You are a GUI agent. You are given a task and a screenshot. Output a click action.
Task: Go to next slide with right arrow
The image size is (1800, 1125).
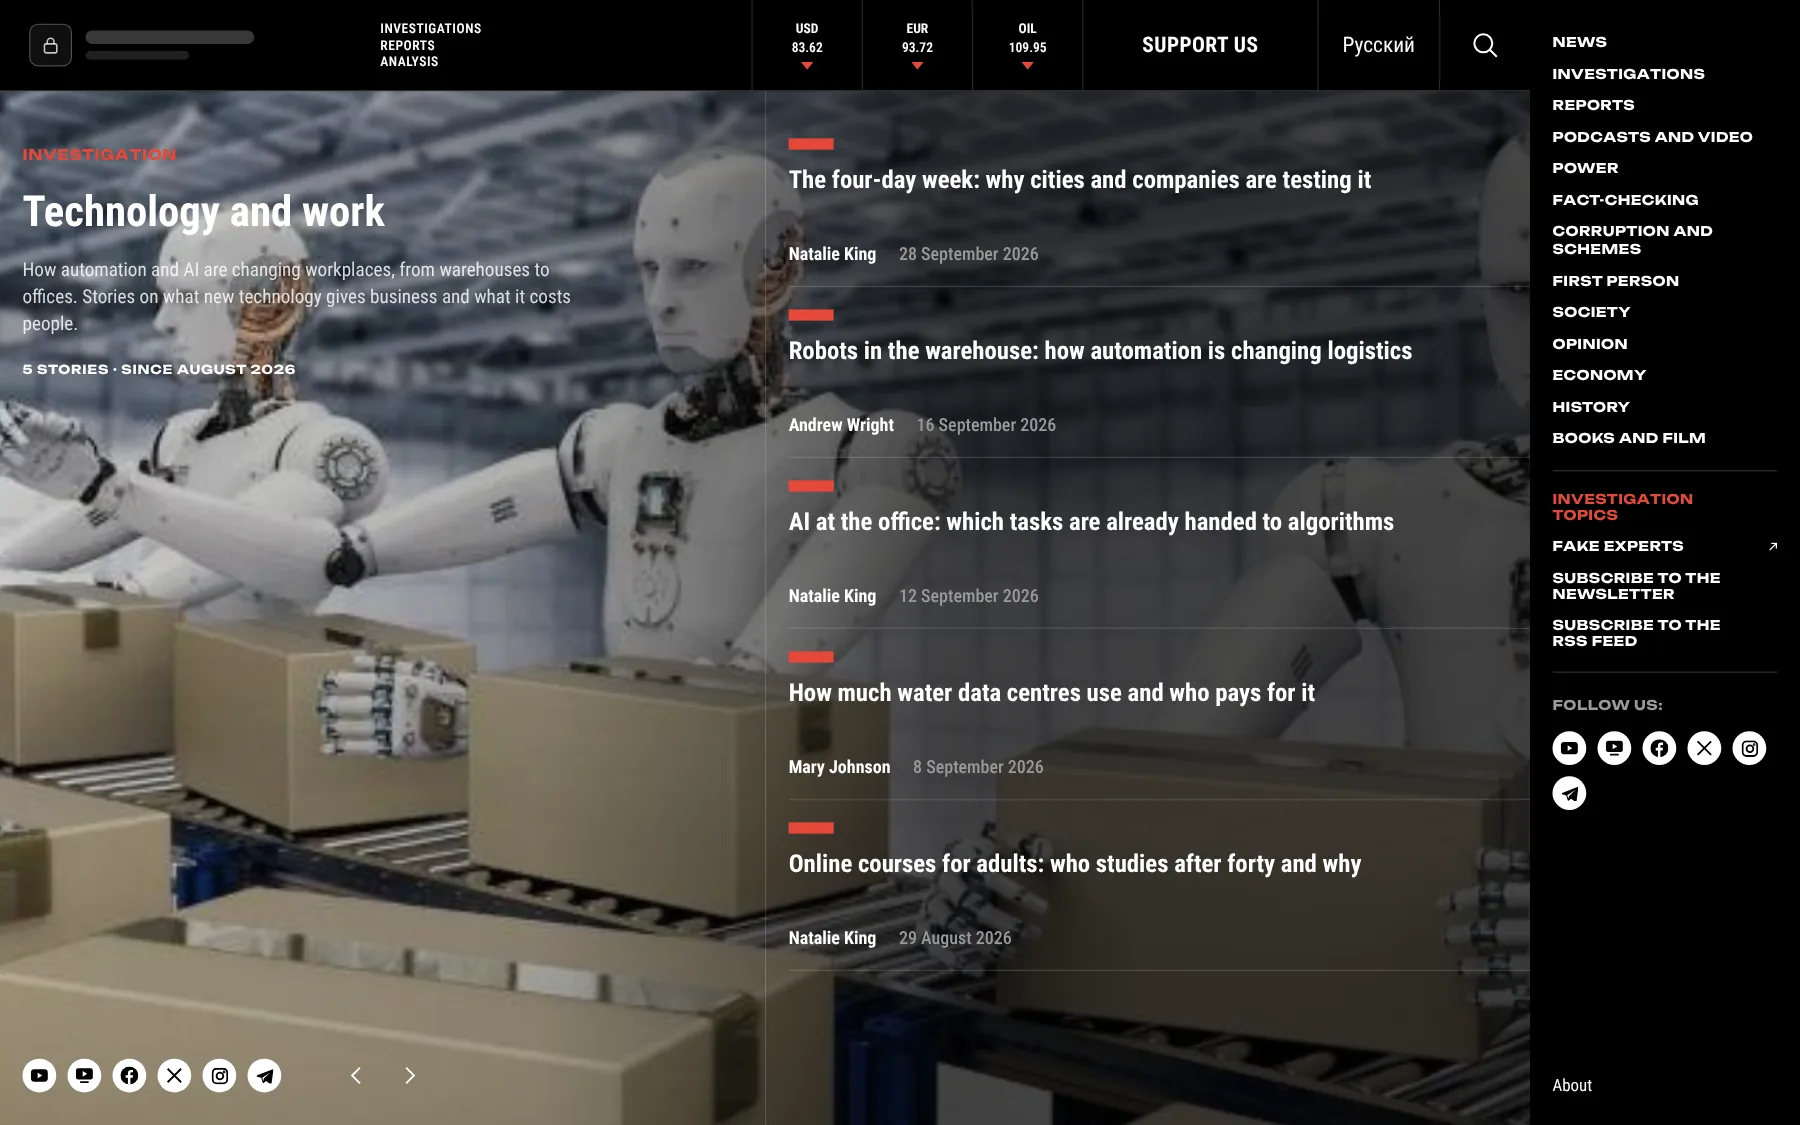click(409, 1076)
